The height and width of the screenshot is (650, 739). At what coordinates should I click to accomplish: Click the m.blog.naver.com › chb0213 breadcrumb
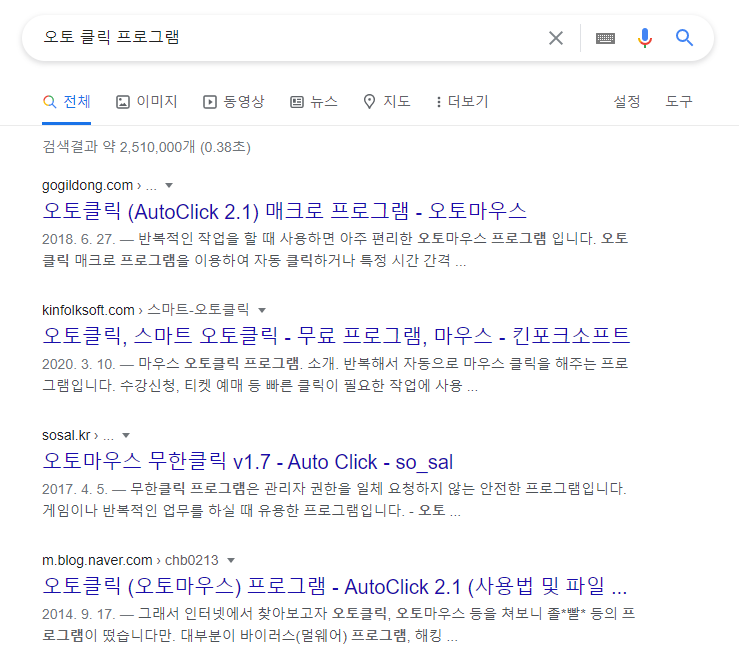[130, 560]
